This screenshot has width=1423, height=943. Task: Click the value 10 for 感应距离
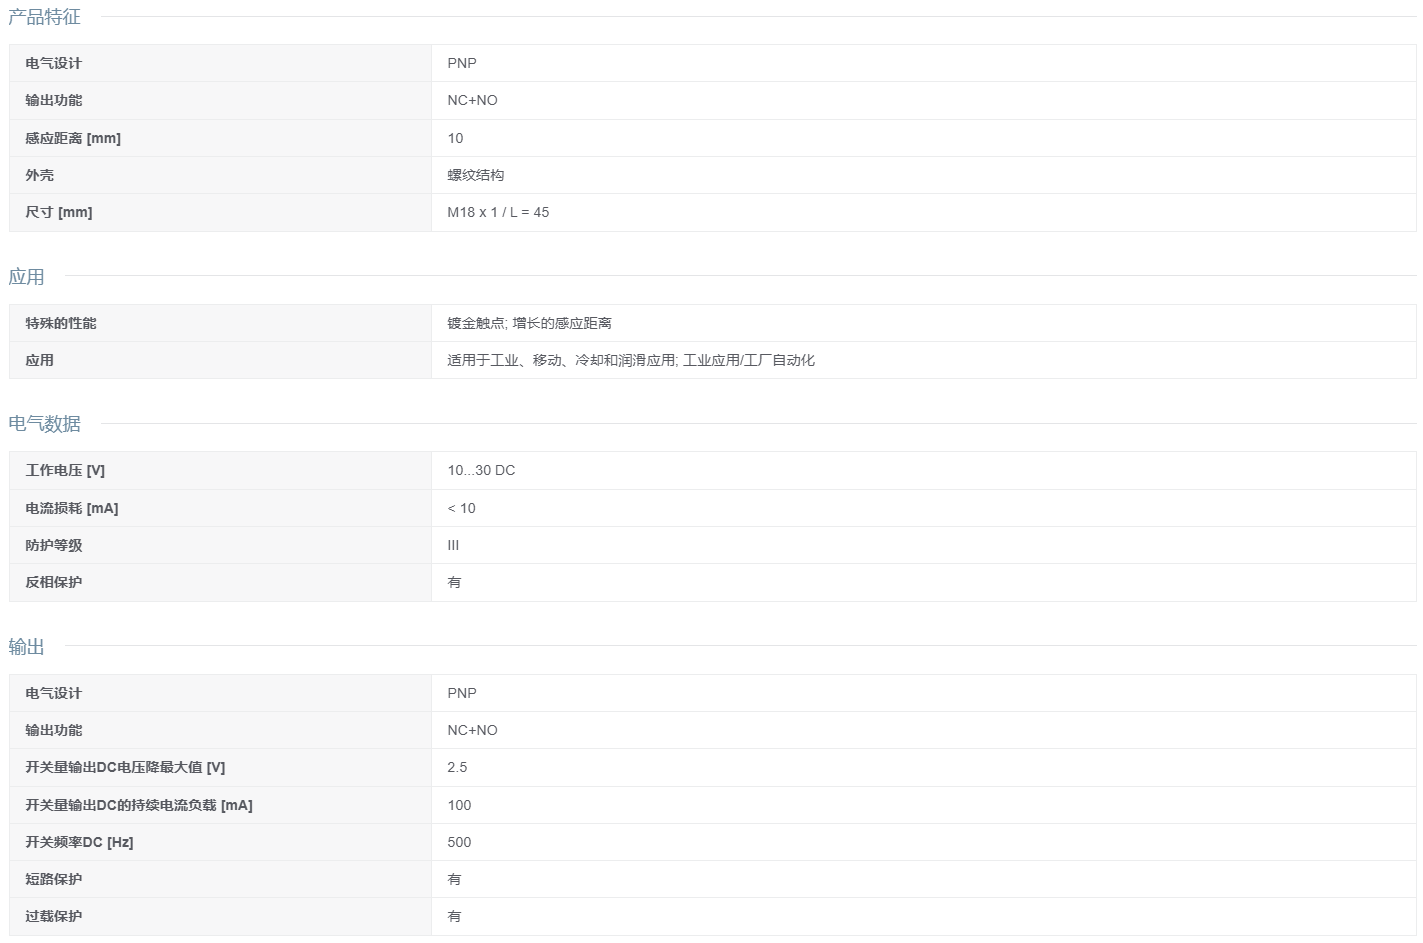pyautogui.click(x=455, y=138)
